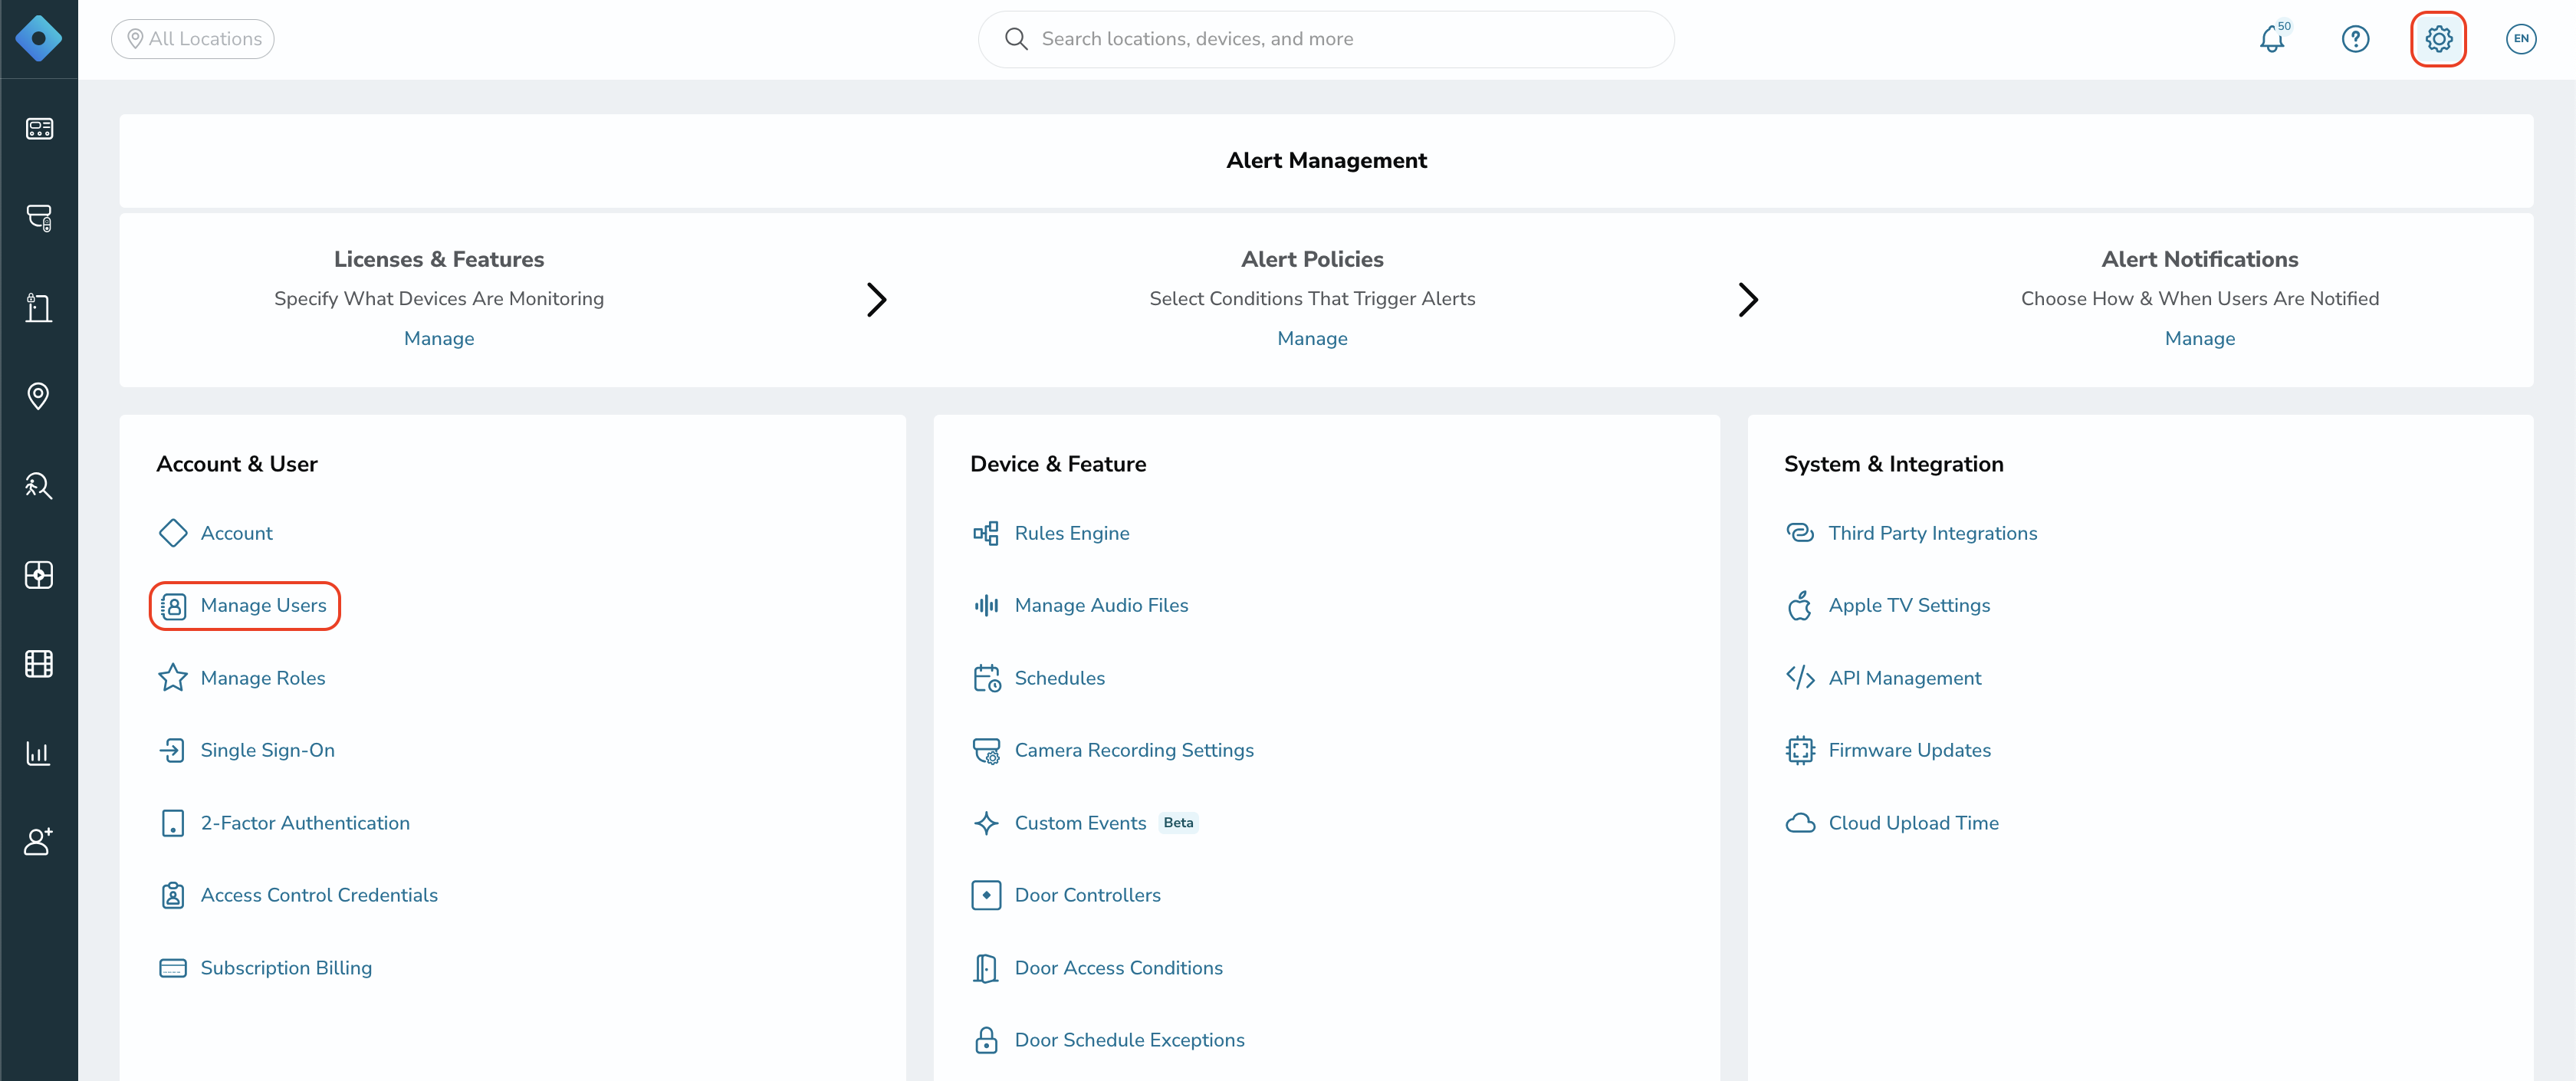Click the Subscription Billing card icon
The height and width of the screenshot is (1081, 2576).
click(173, 968)
